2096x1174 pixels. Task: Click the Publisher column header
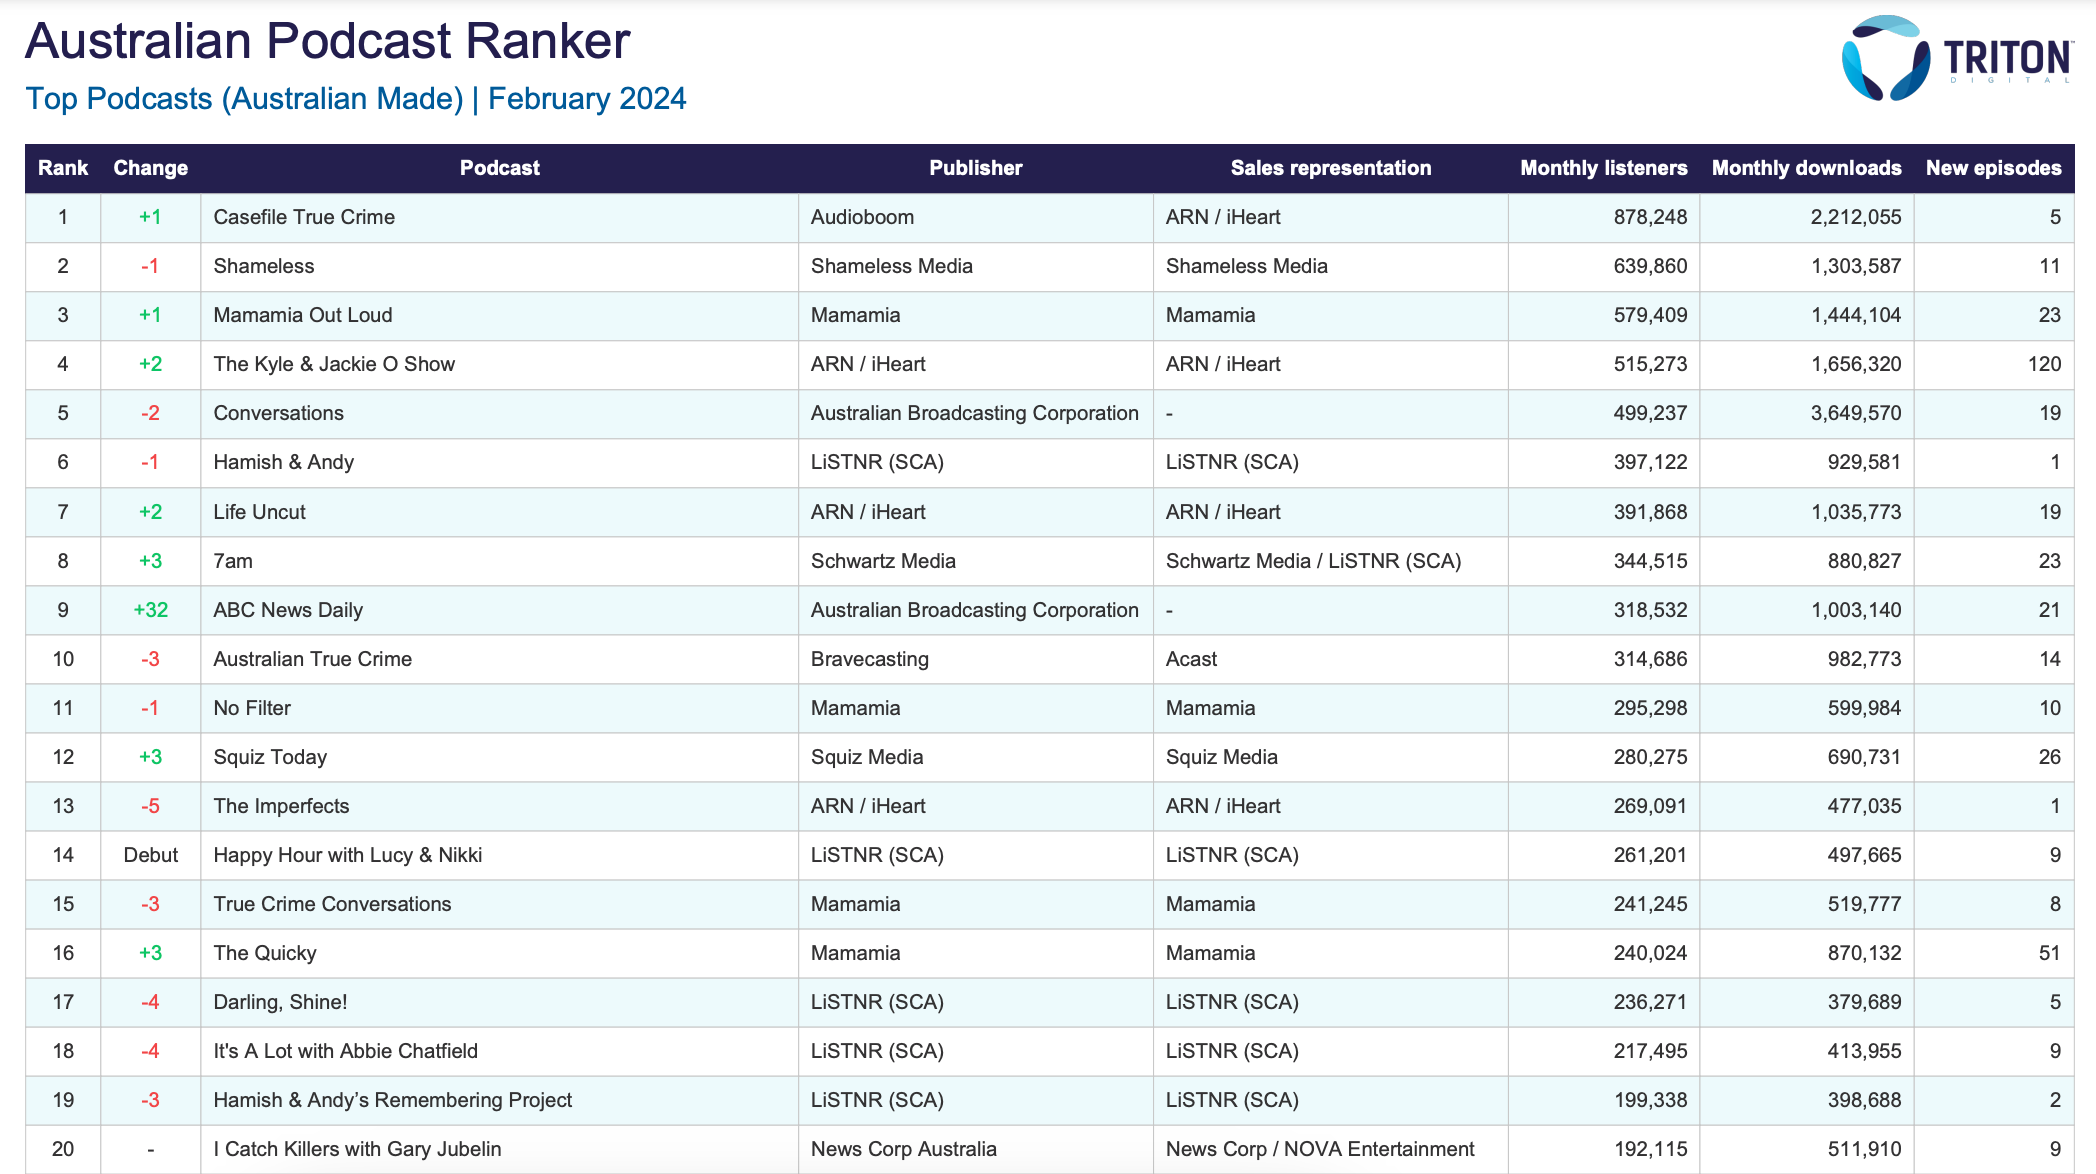click(x=976, y=168)
